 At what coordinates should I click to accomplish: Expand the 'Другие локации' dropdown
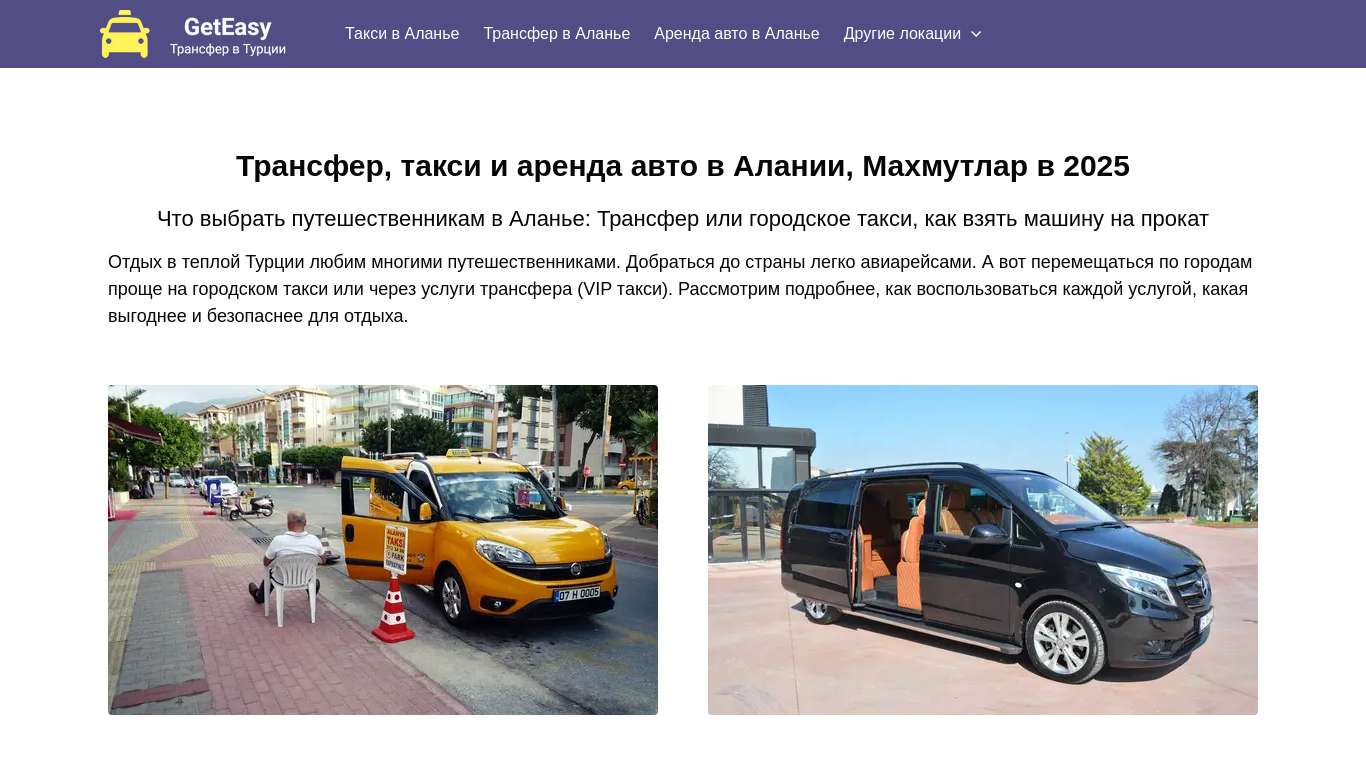(913, 34)
